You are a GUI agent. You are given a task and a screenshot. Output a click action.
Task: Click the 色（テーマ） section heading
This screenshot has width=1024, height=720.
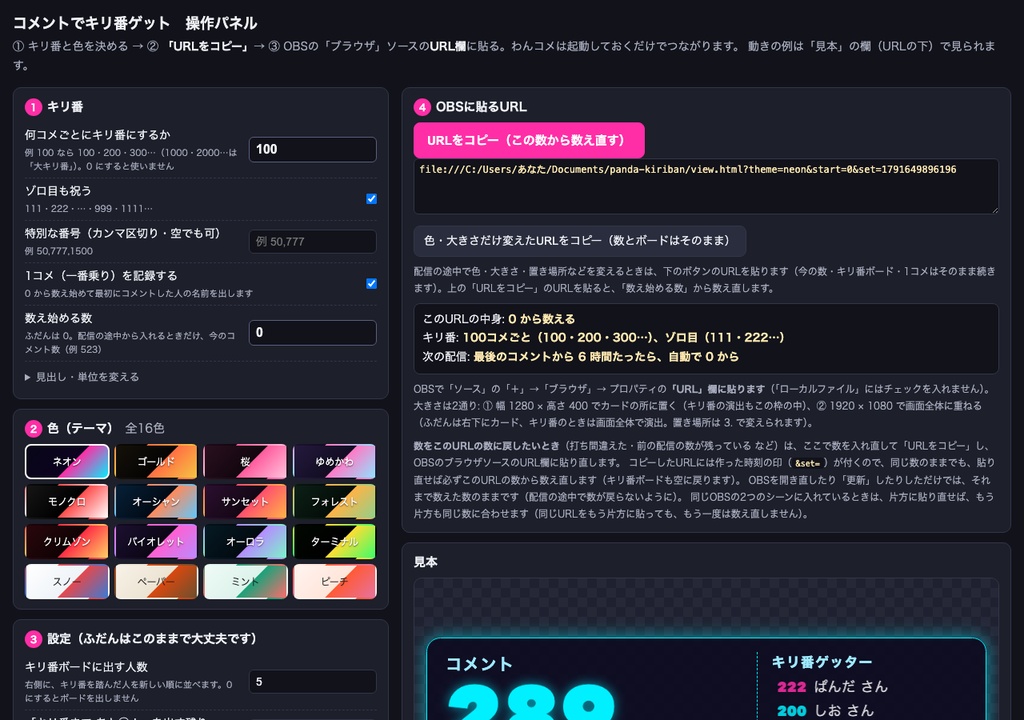tap(80, 428)
